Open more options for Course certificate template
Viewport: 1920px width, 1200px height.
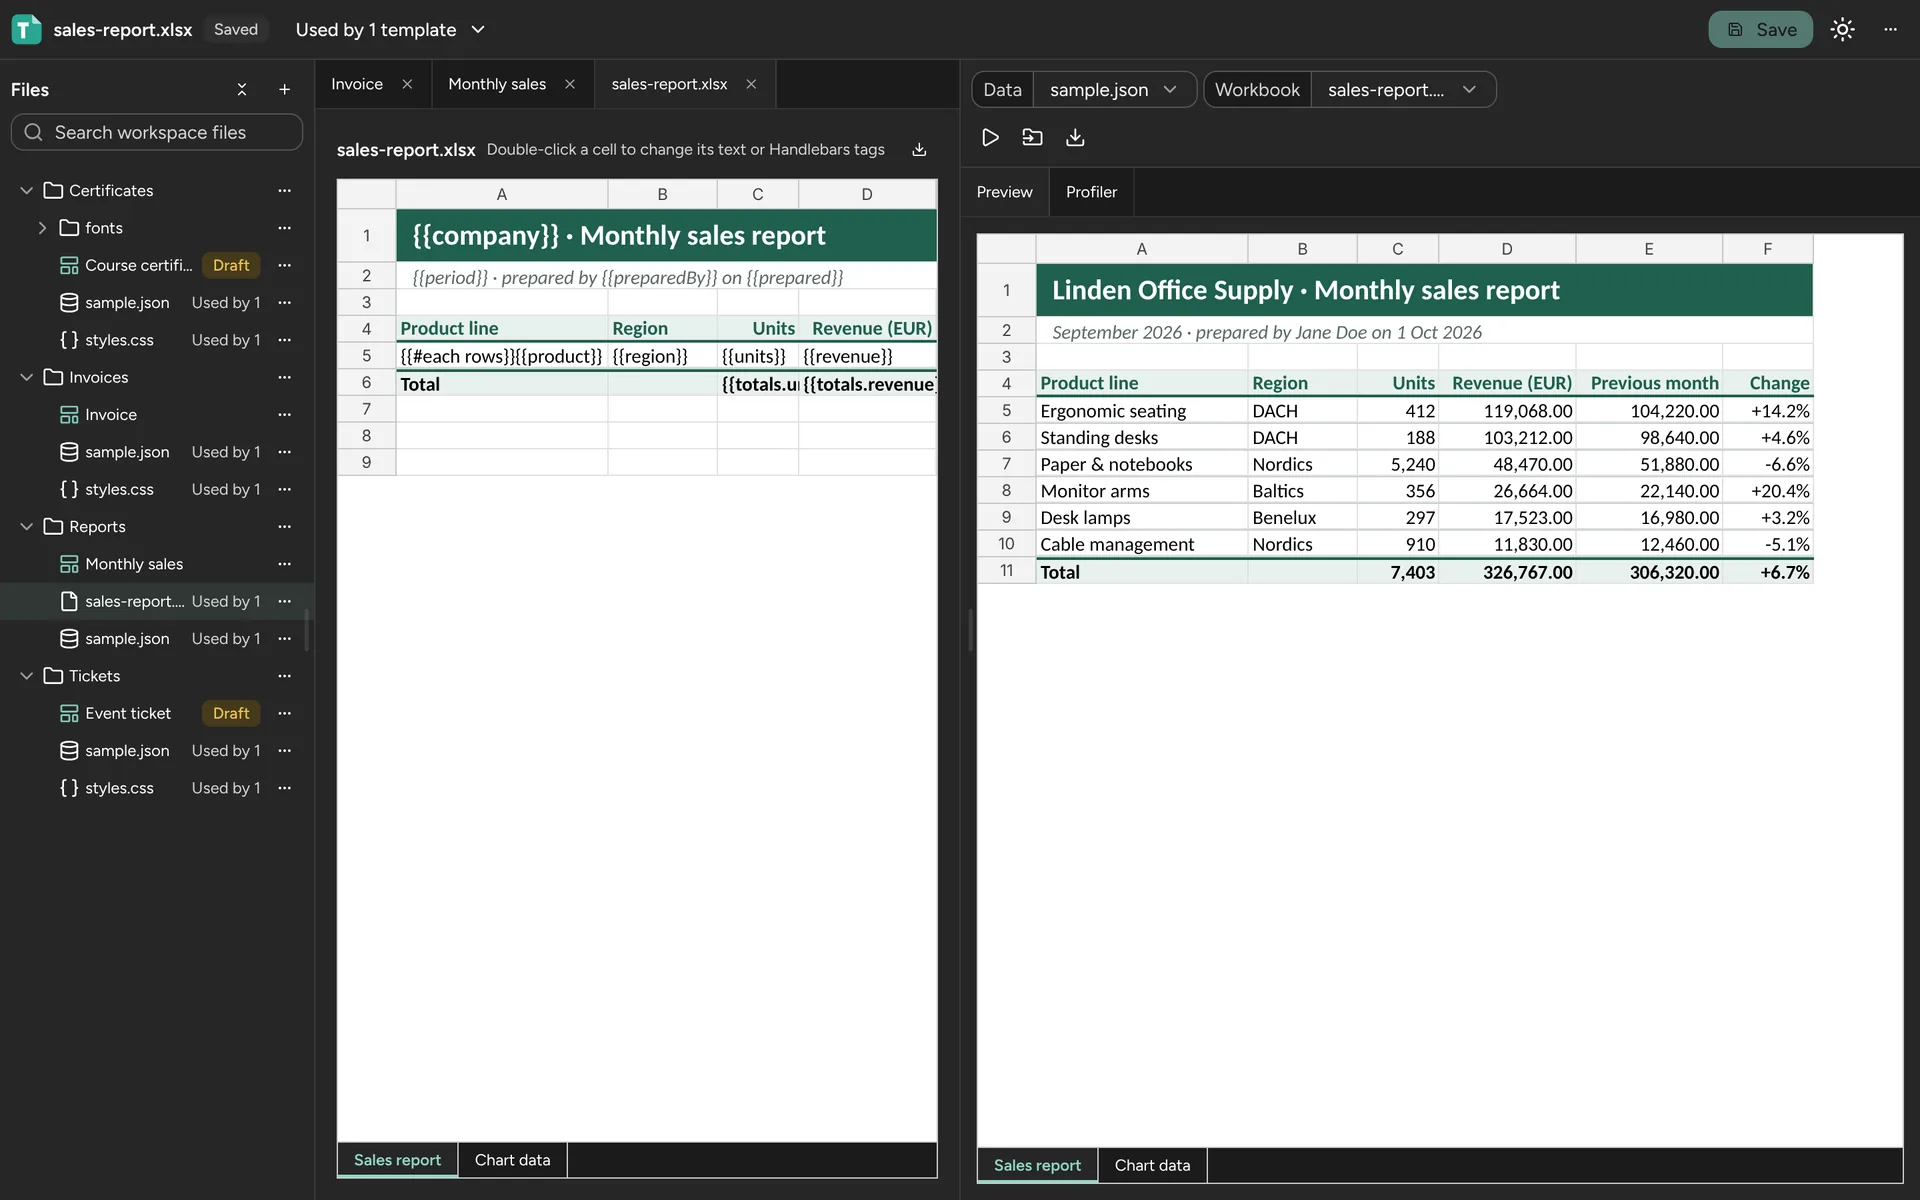coord(284,265)
